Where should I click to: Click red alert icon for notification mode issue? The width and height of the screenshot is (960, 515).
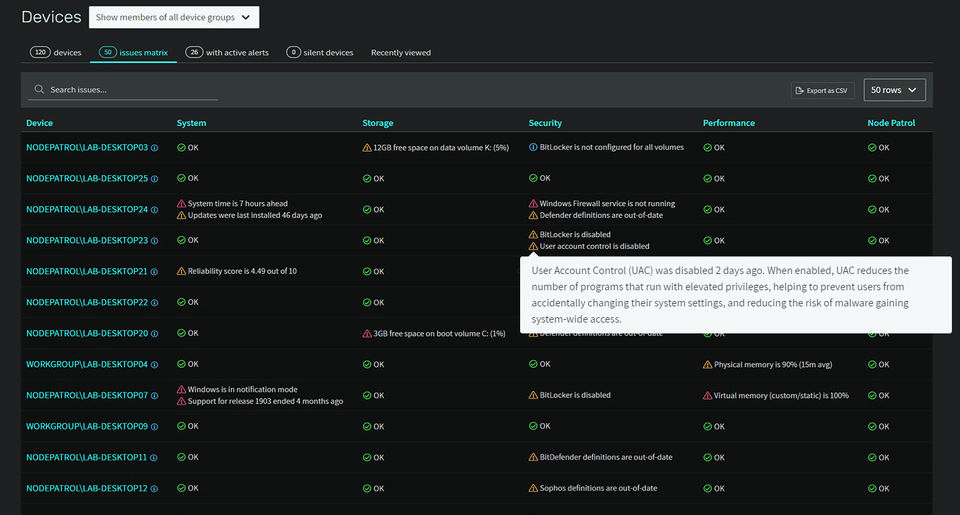[x=181, y=389]
